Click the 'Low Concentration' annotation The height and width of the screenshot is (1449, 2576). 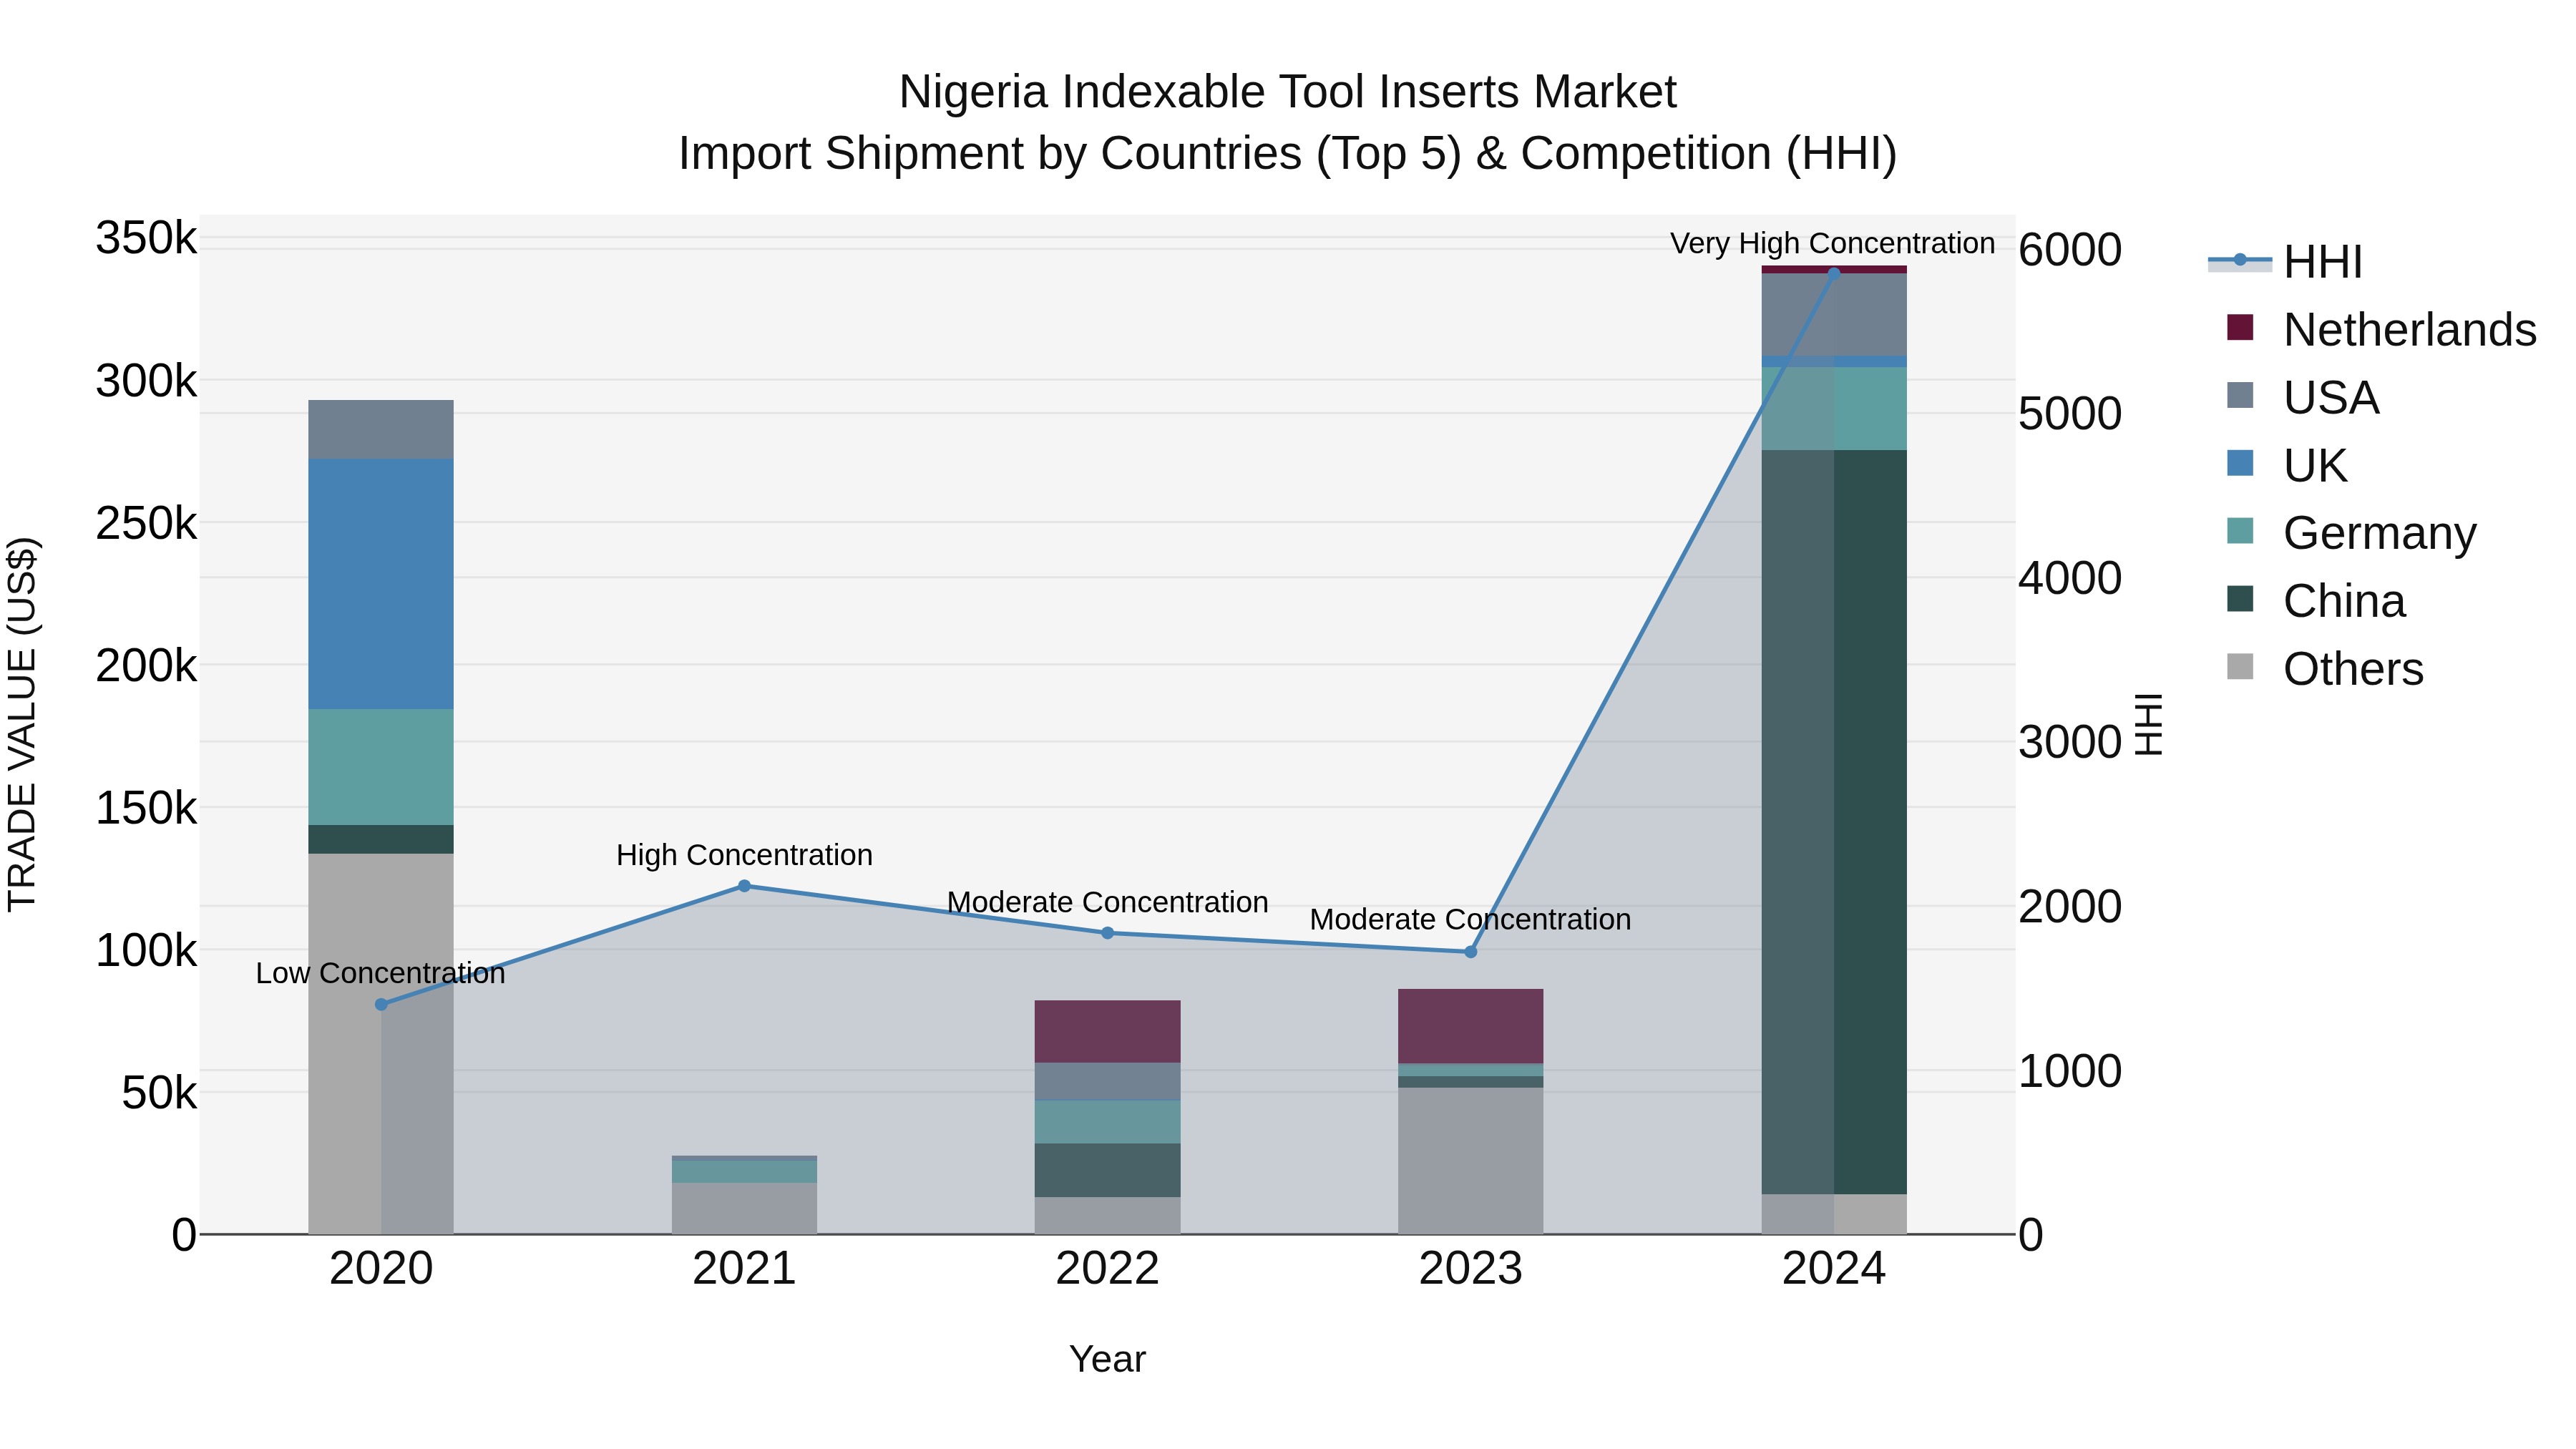click(381, 973)
